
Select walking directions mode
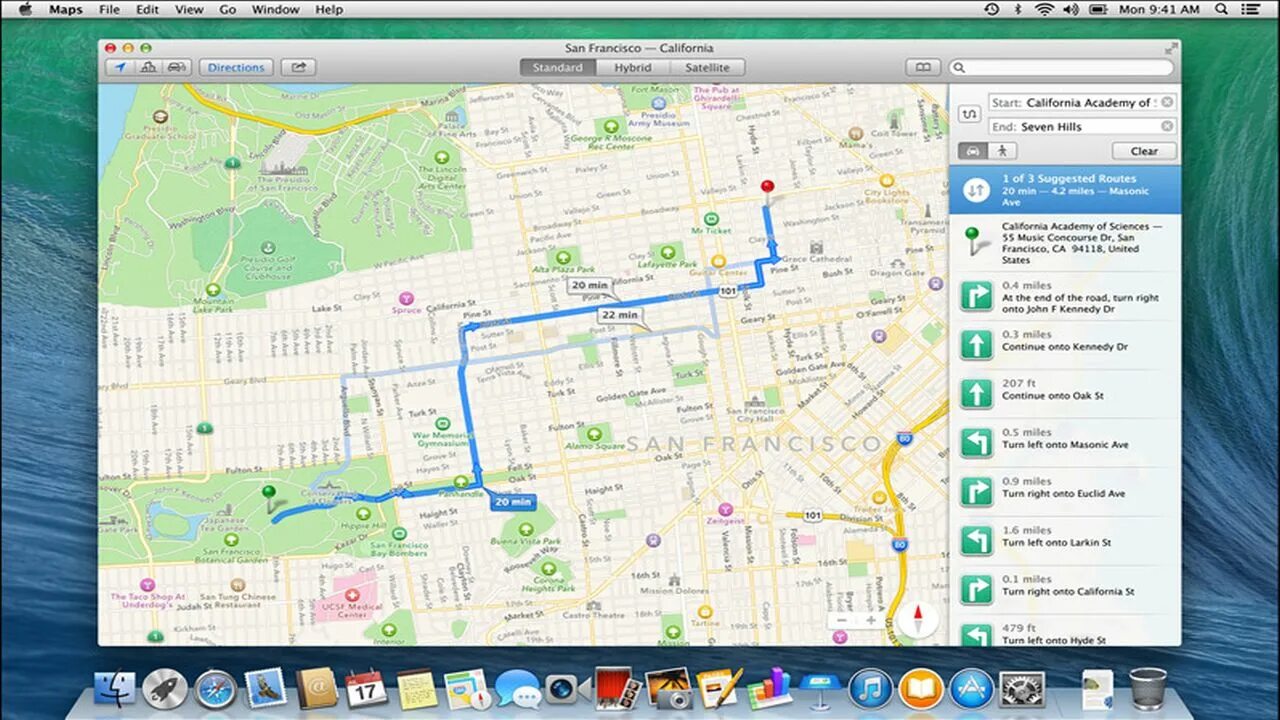[x=1002, y=151]
